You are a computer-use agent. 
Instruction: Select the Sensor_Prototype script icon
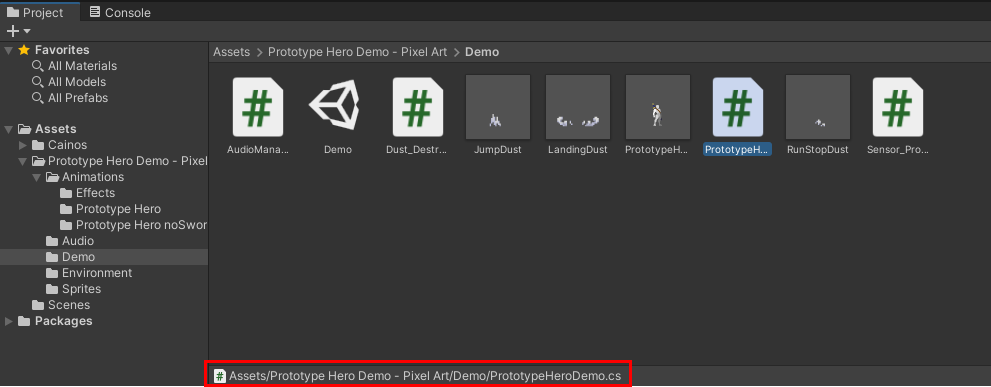[898, 107]
